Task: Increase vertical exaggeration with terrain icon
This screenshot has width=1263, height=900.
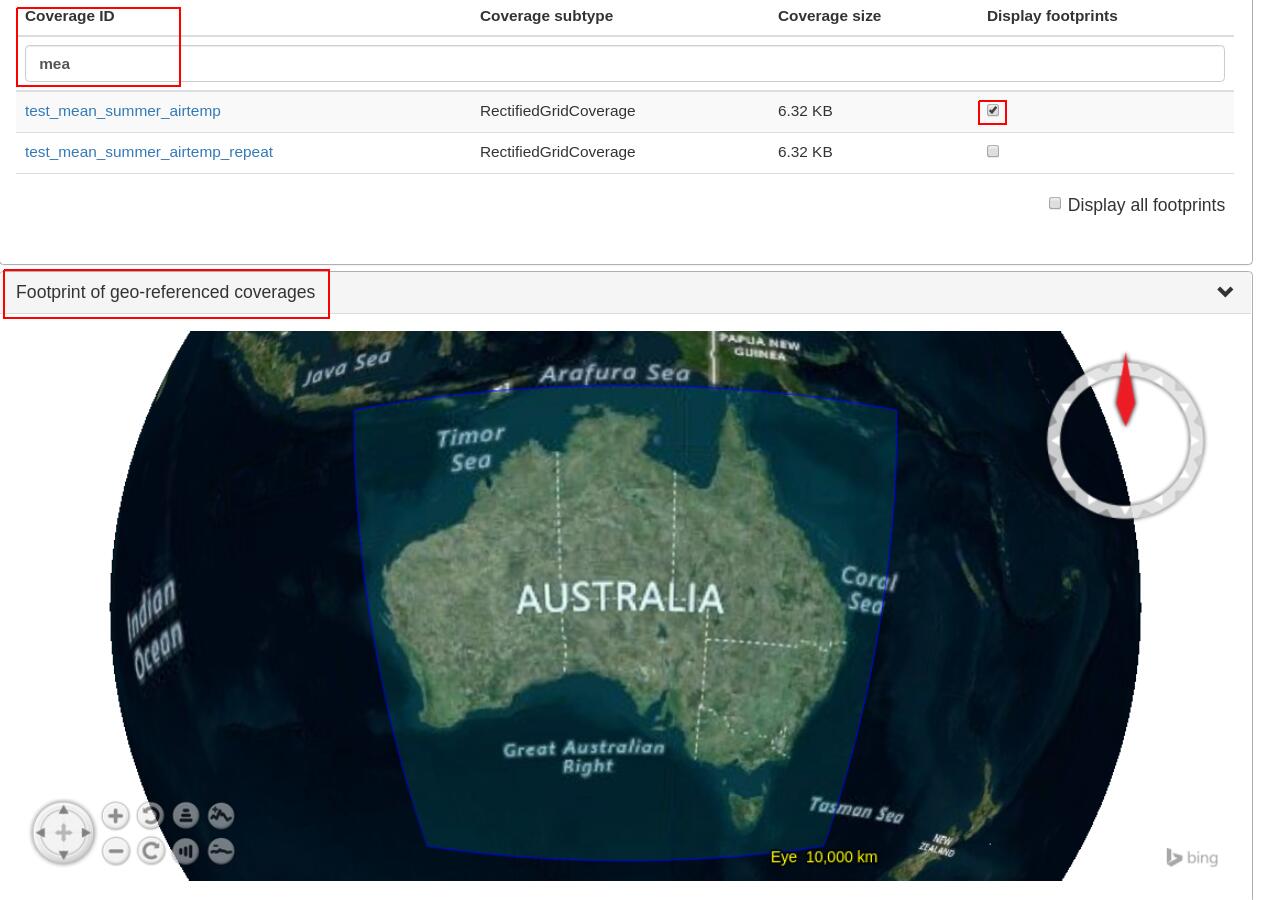Action: click(x=221, y=816)
